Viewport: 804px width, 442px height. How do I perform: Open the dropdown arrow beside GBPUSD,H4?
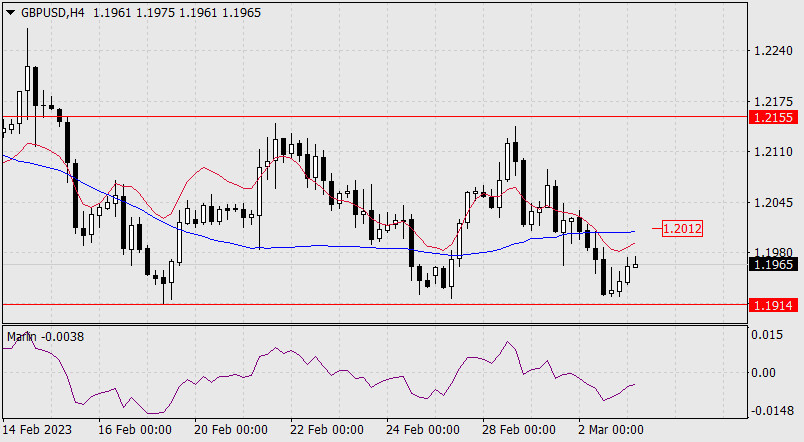[x=10, y=11]
